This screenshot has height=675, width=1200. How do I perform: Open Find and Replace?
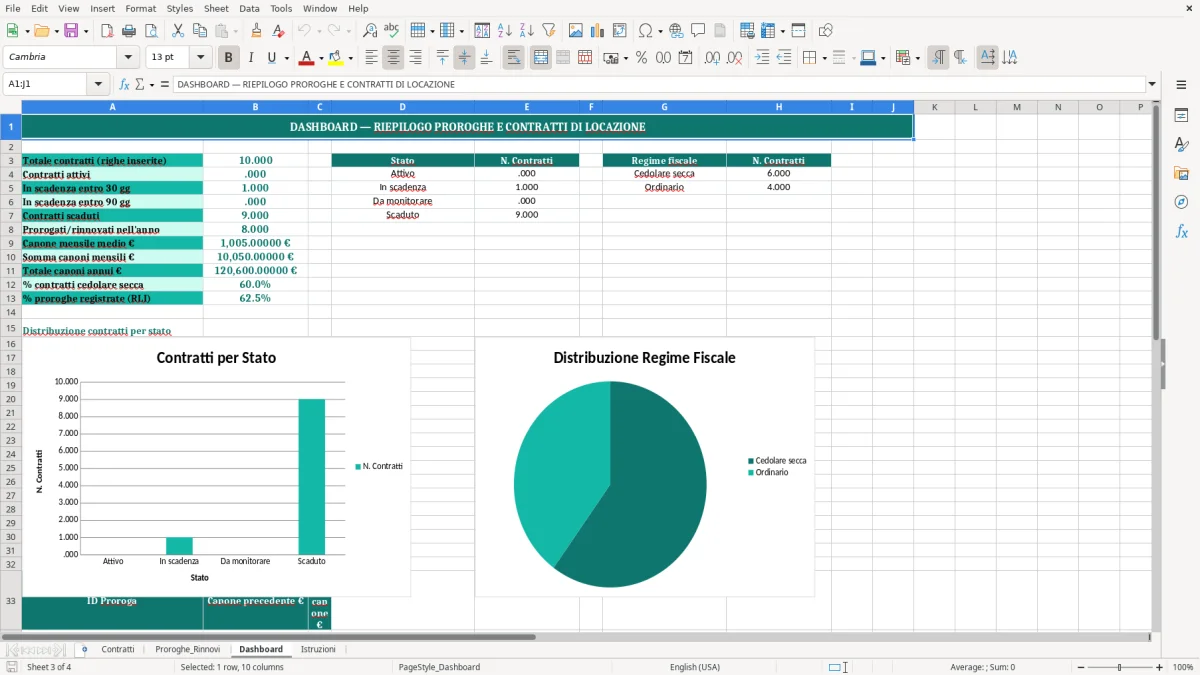click(370, 31)
